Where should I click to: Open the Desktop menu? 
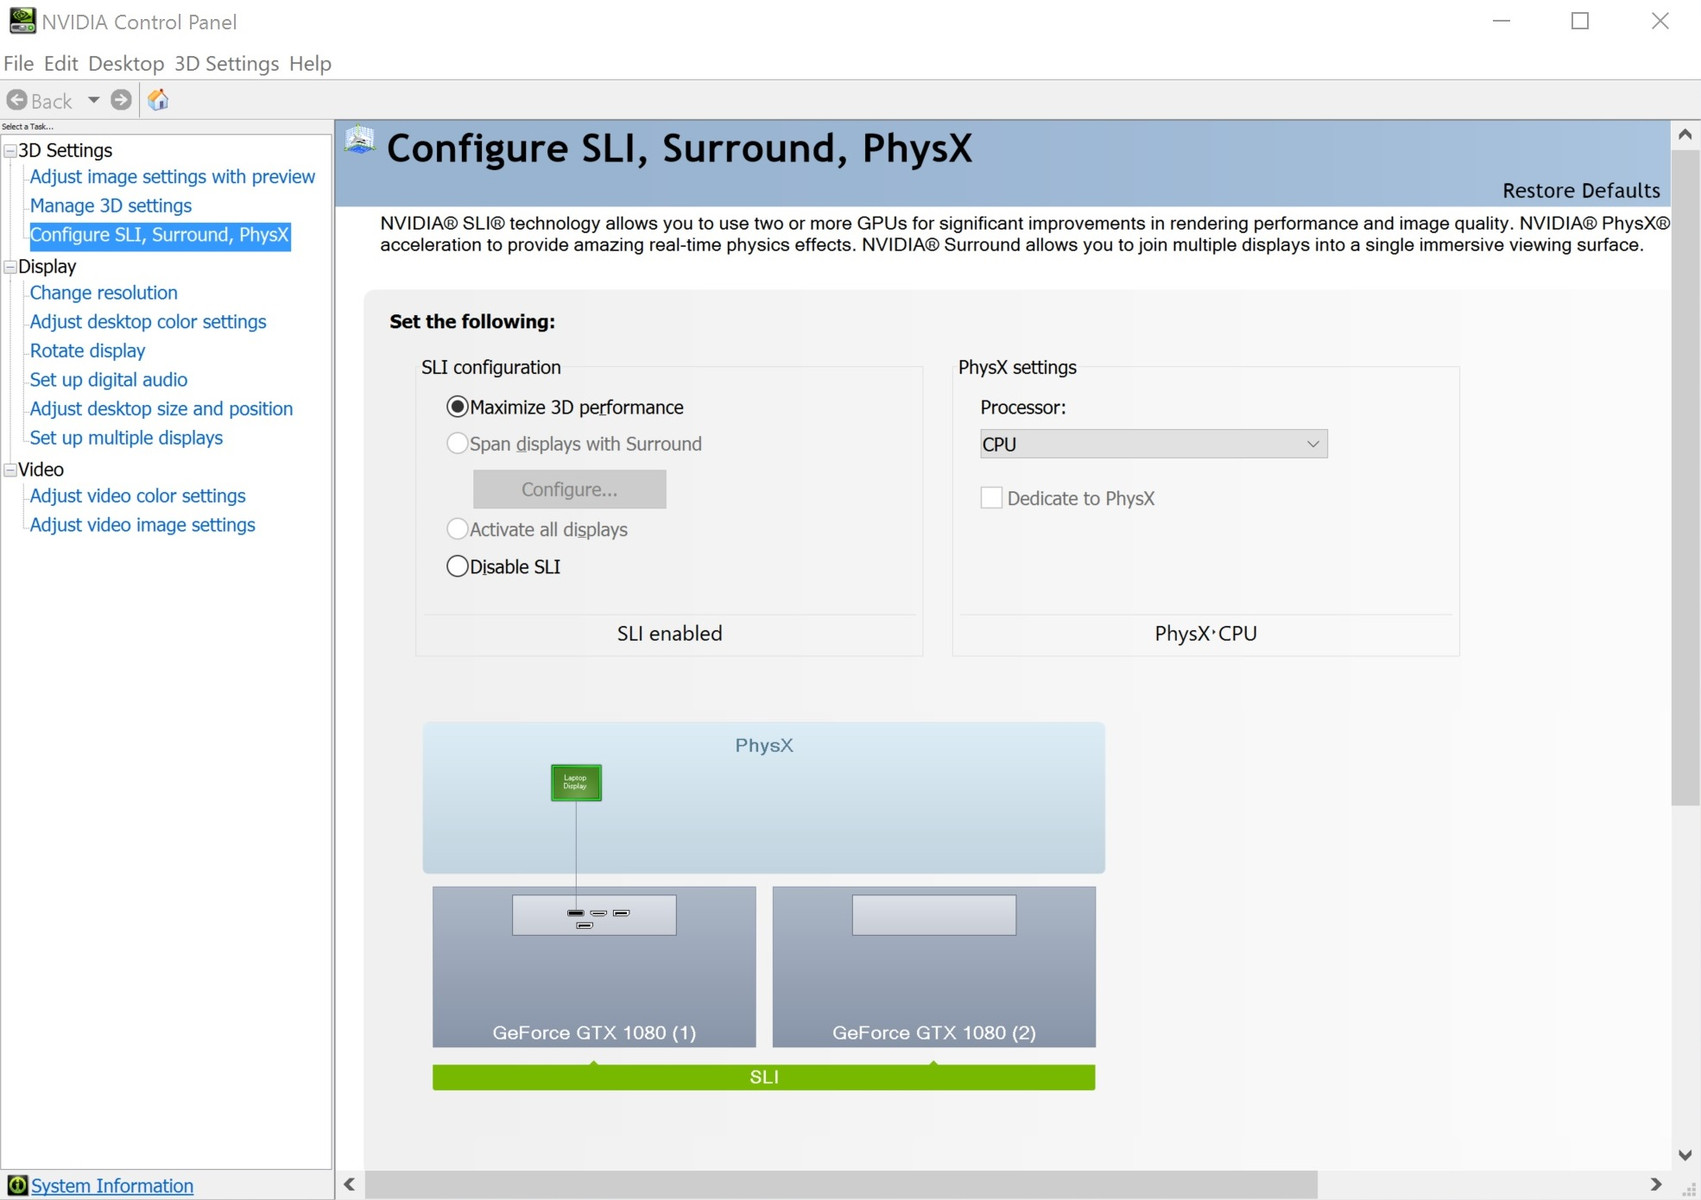click(126, 63)
